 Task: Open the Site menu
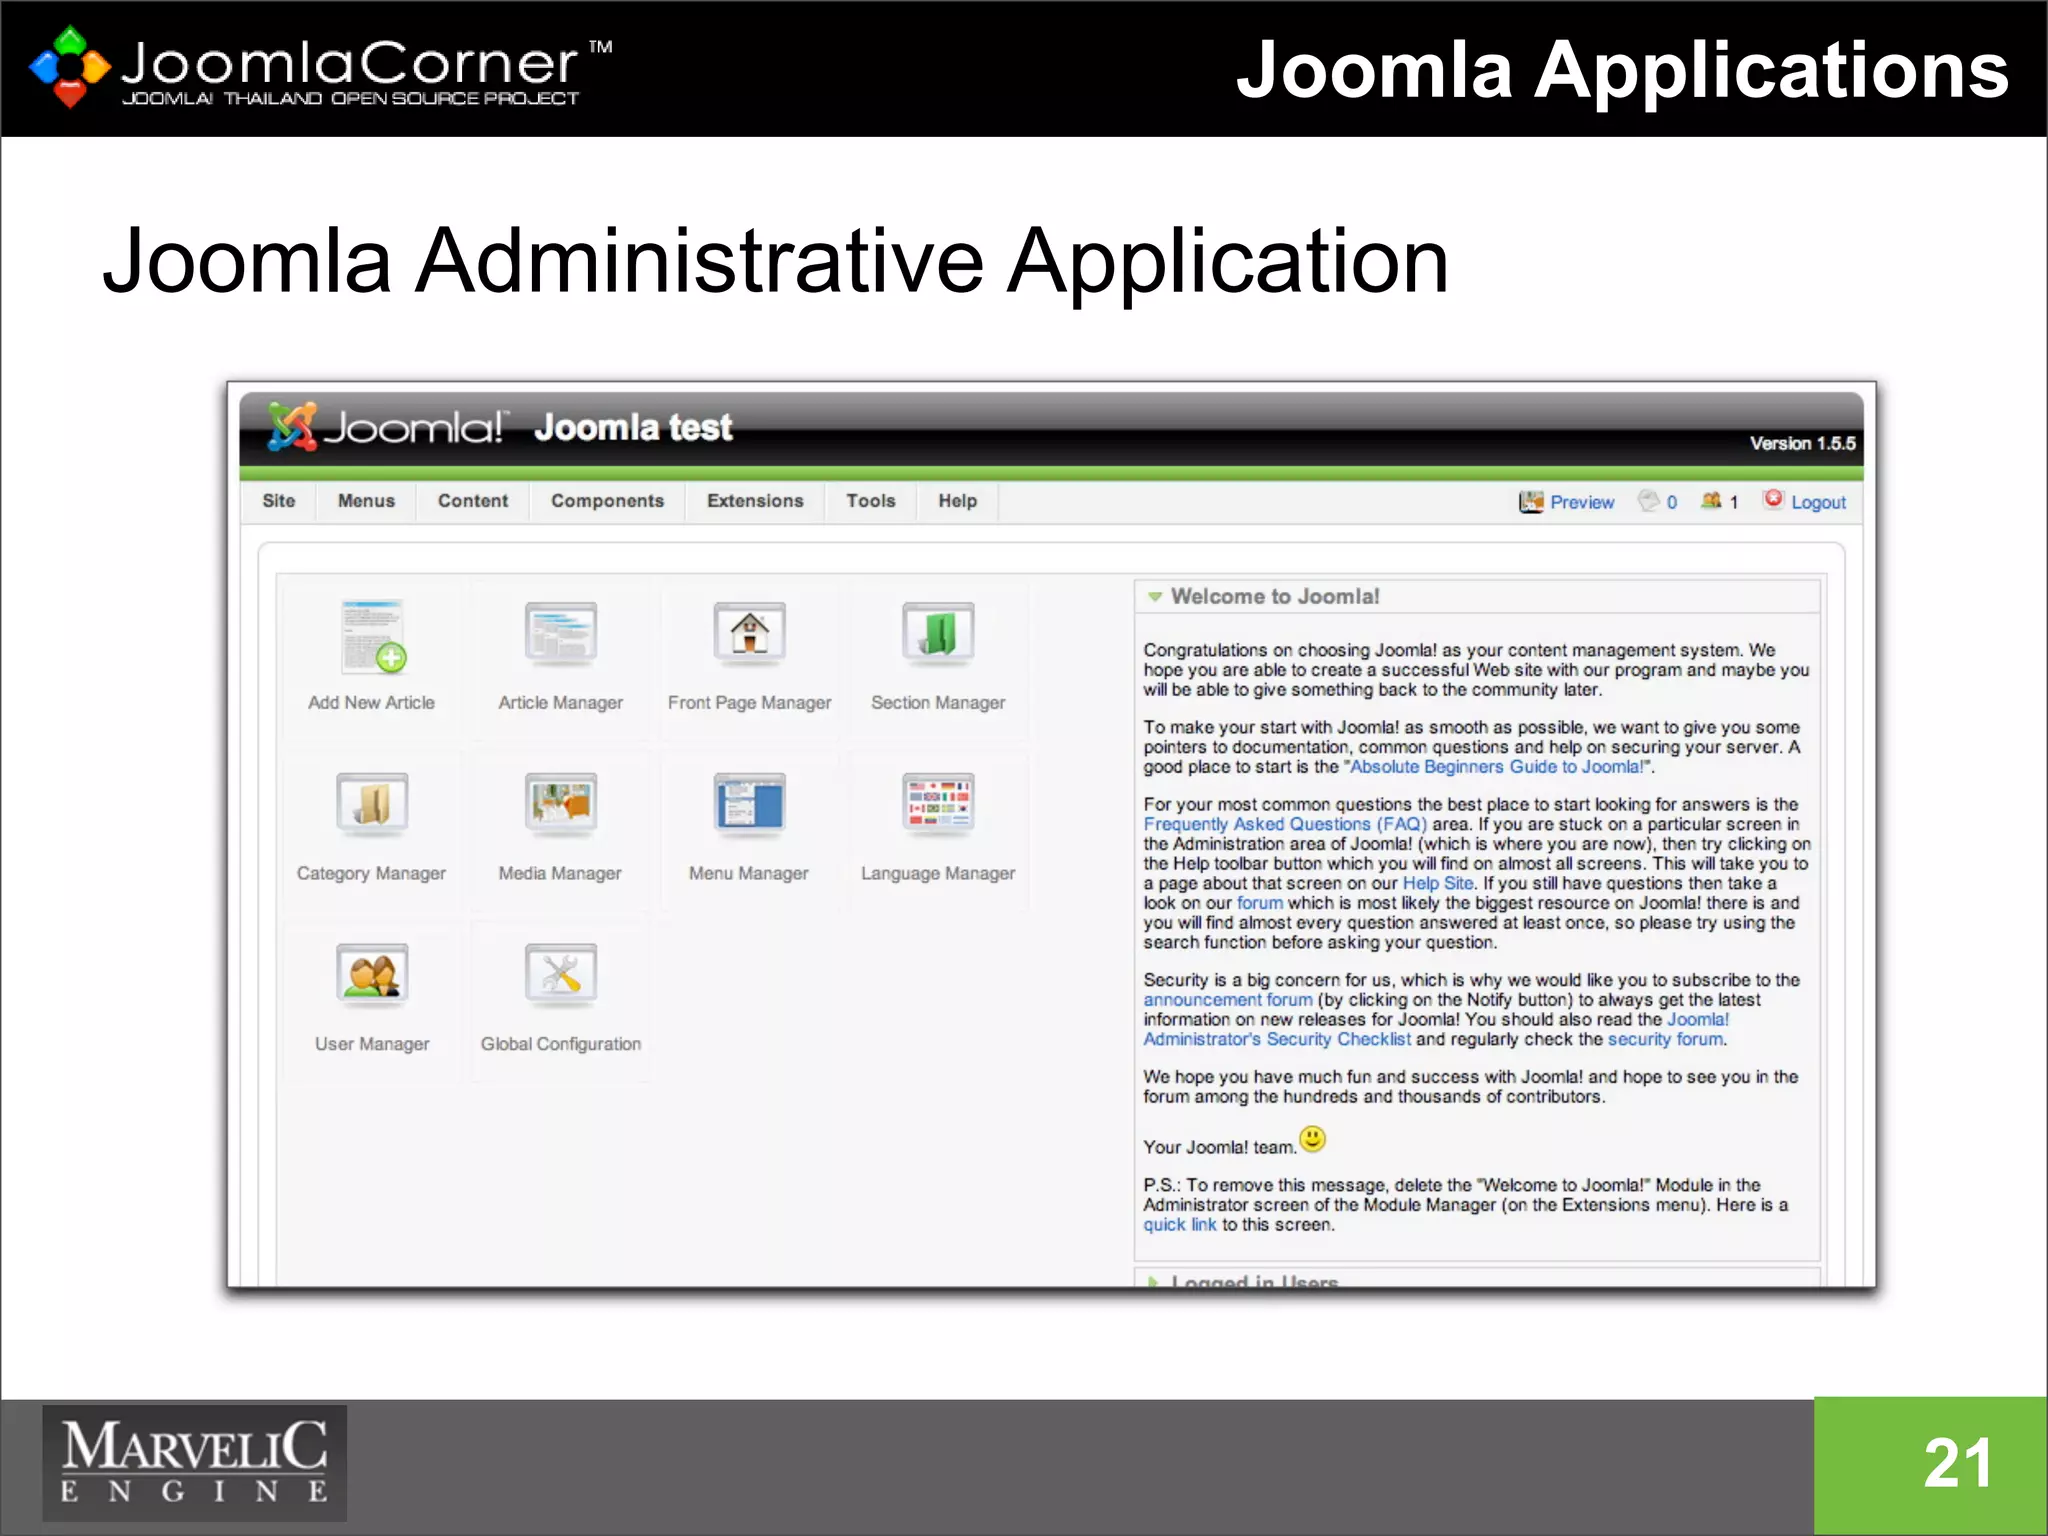[x=279, y=501]
